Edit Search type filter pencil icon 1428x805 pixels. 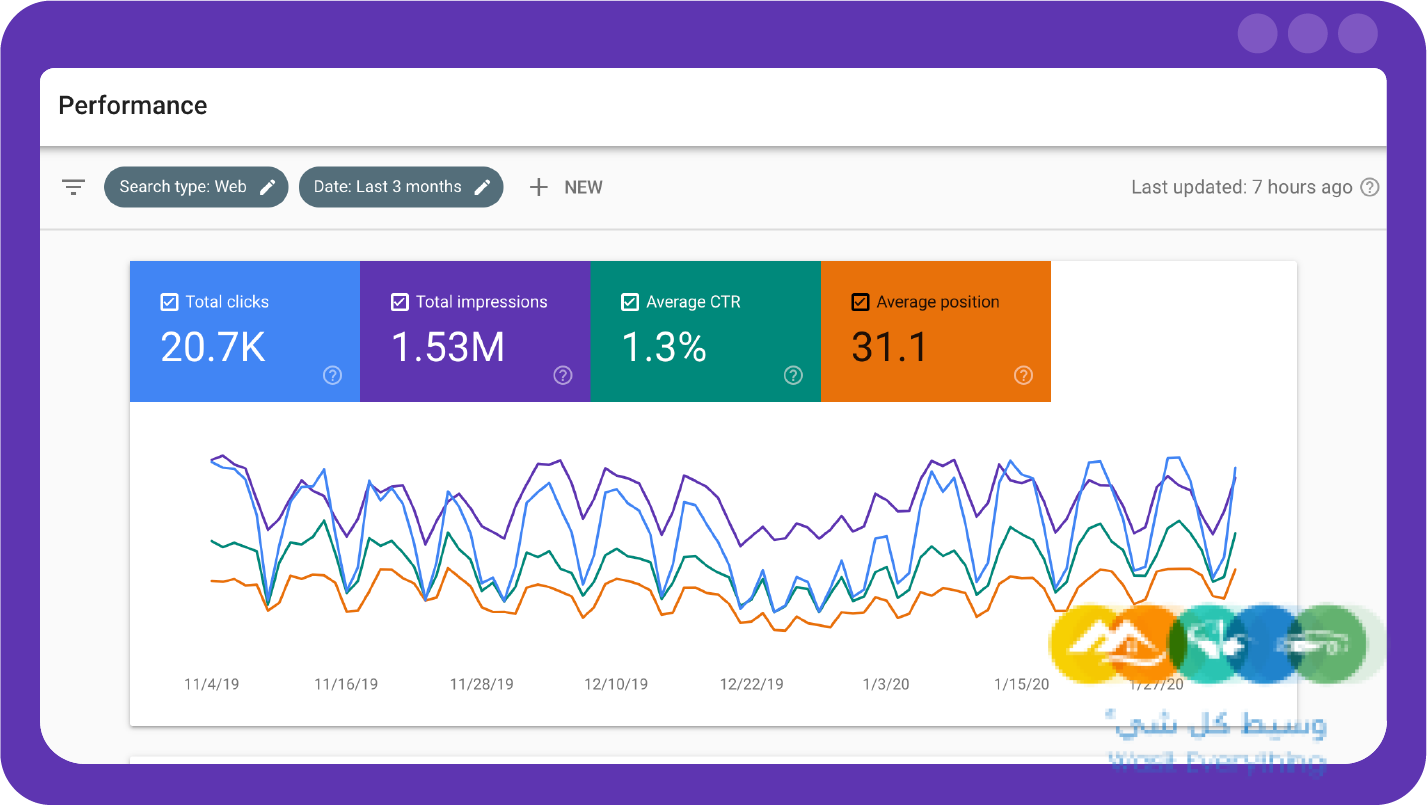pos(267,187)
